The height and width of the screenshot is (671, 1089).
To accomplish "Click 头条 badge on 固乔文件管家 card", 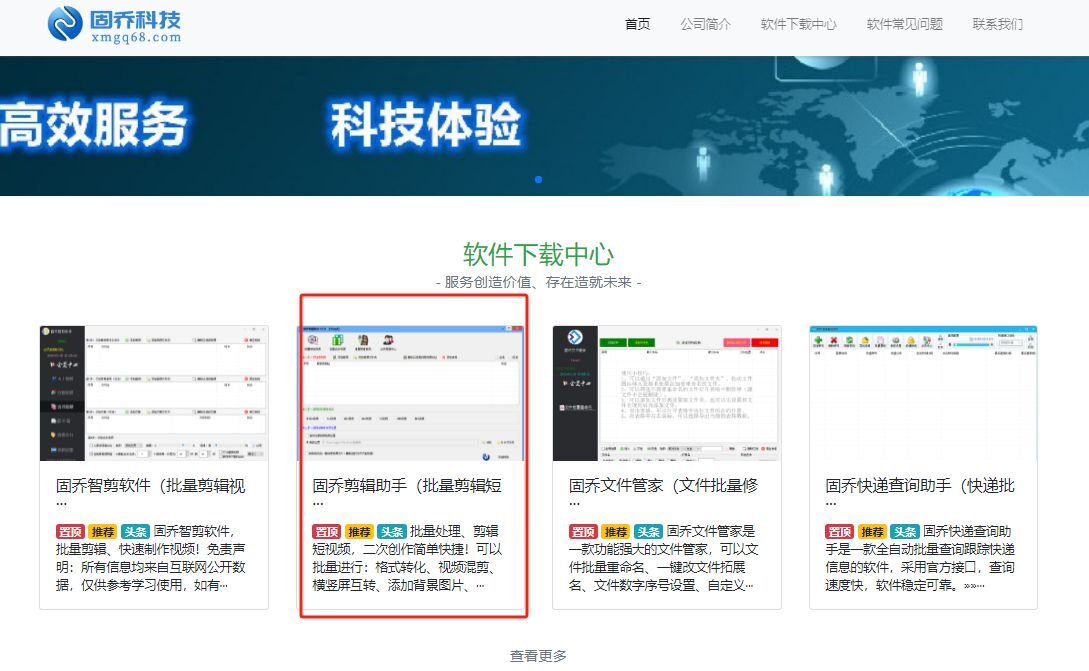I will (x=648, y=532).
